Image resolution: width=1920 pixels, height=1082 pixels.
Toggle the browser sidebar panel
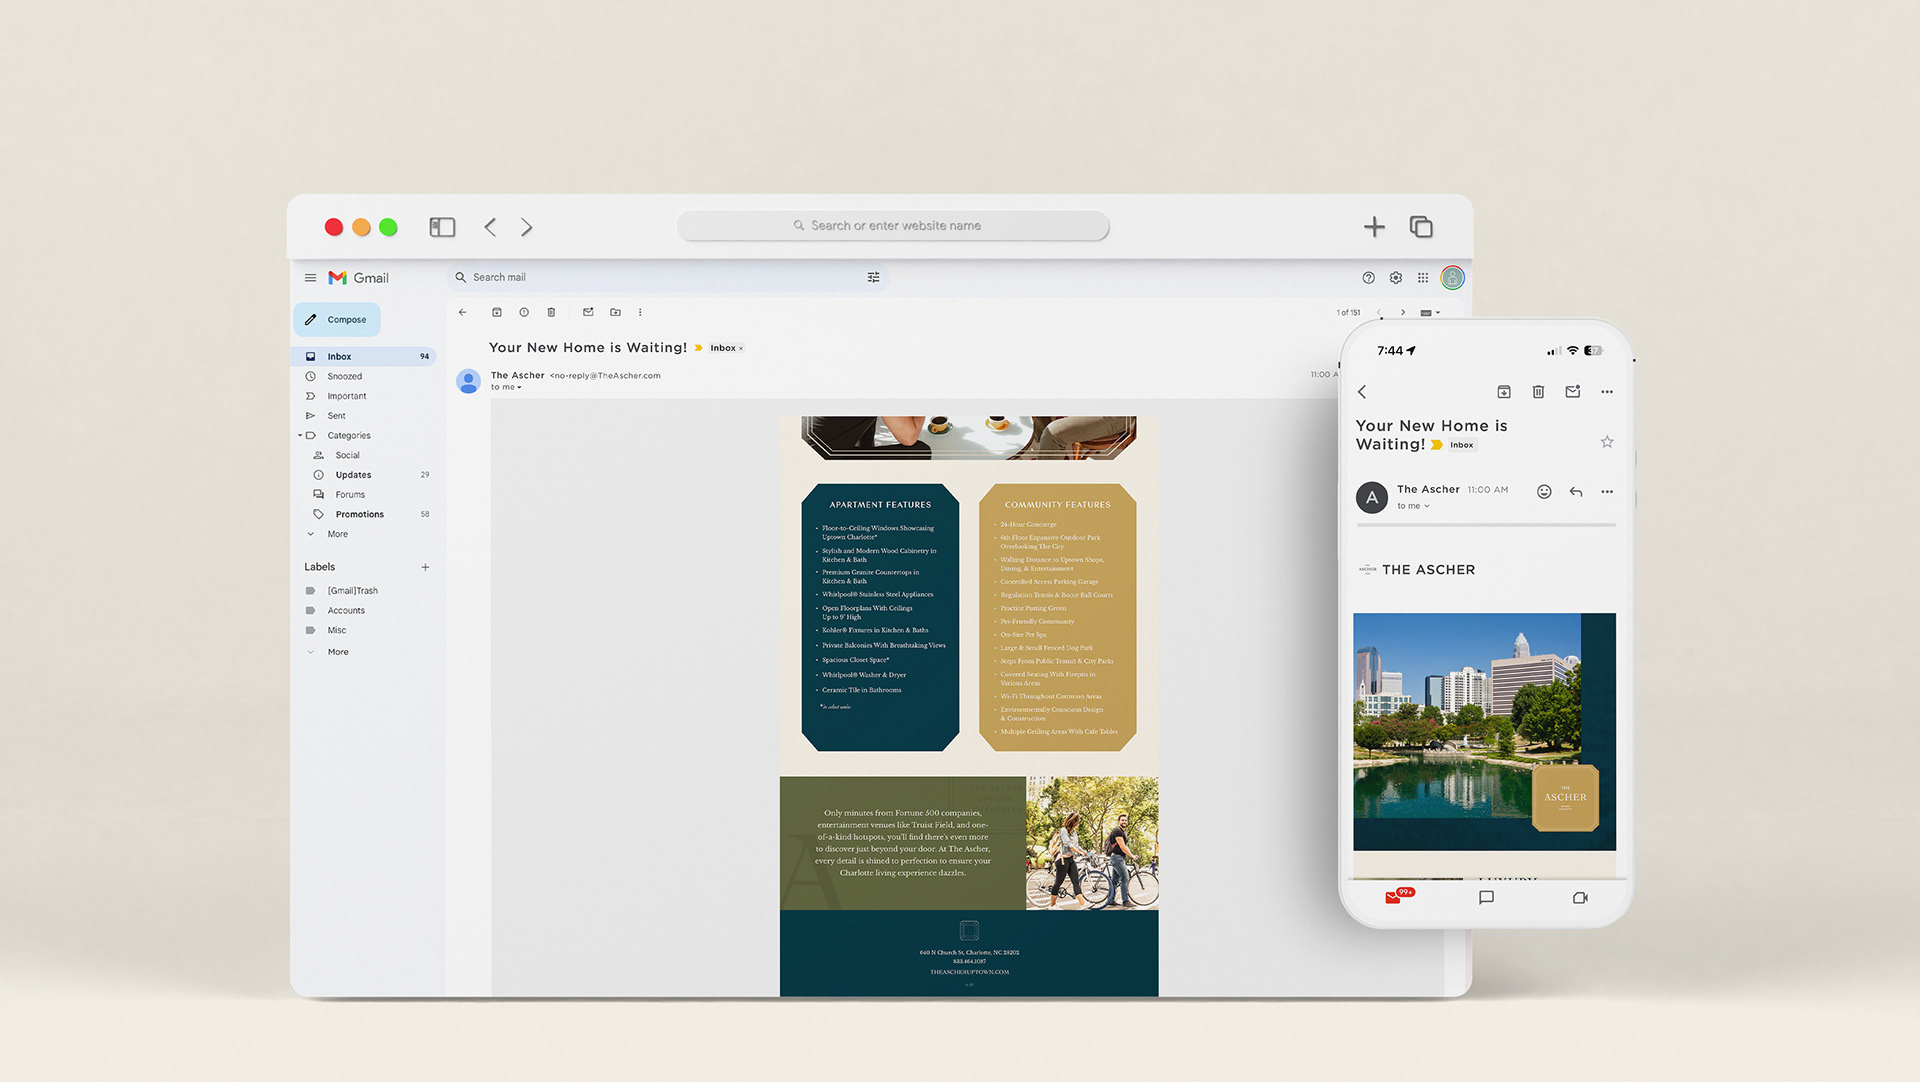coord(442,227)
